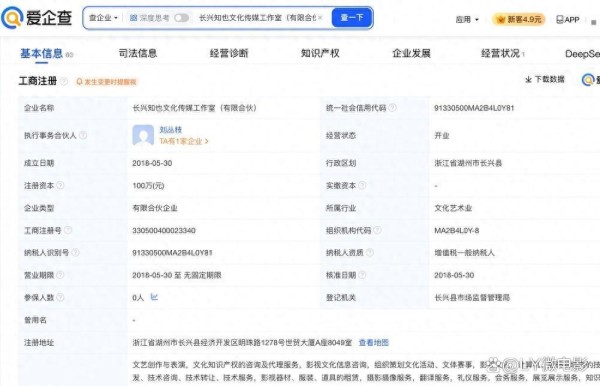The width and height of the screenshot is (600, 386).
Task: Click the 深度思考 icon in search bar
Action: 133,18
